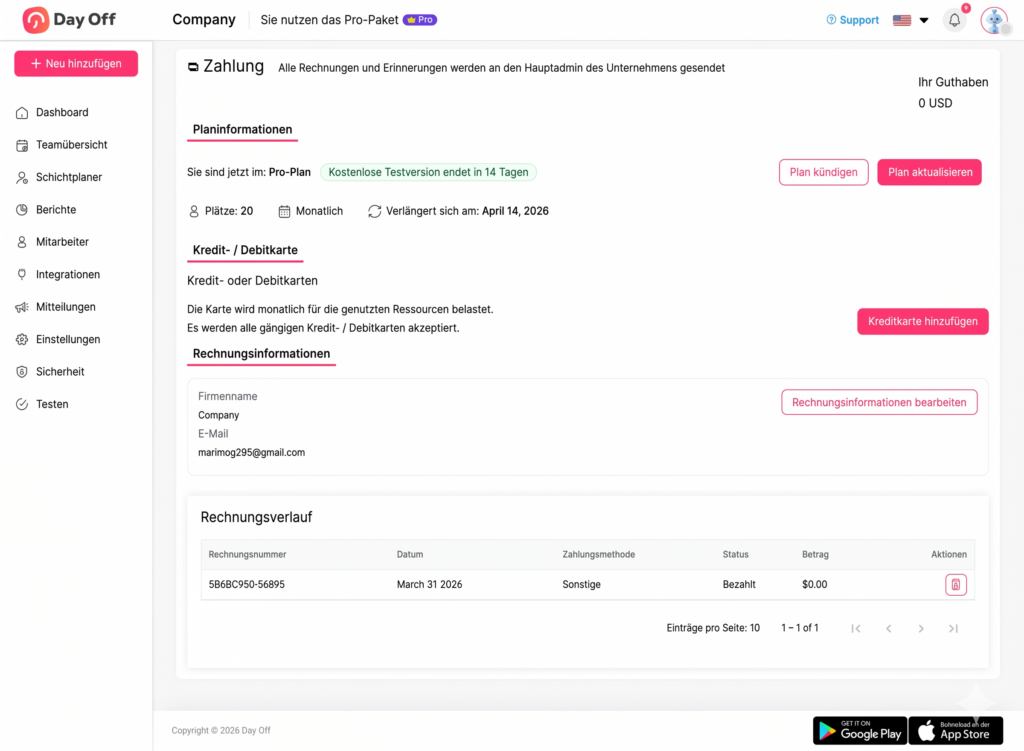This screenshot has width=1024, height=751.
Task: Click the Kostenlose Testversion badge
Action: [428, 172]
